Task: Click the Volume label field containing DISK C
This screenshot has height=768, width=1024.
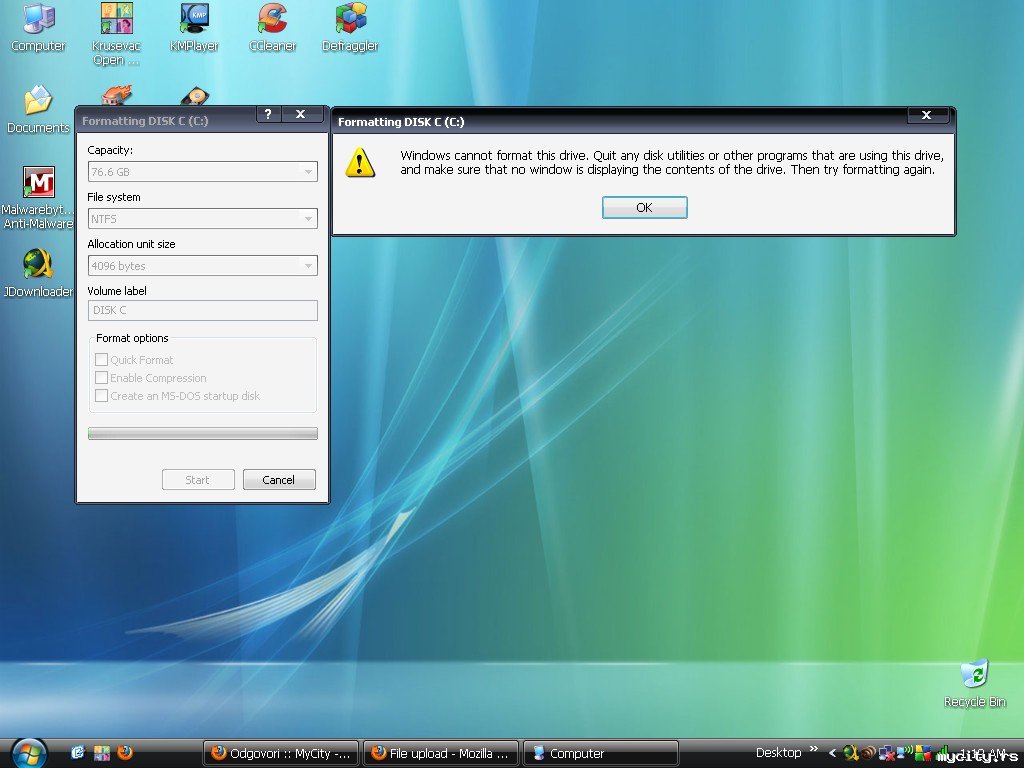Action: point(202,310)
